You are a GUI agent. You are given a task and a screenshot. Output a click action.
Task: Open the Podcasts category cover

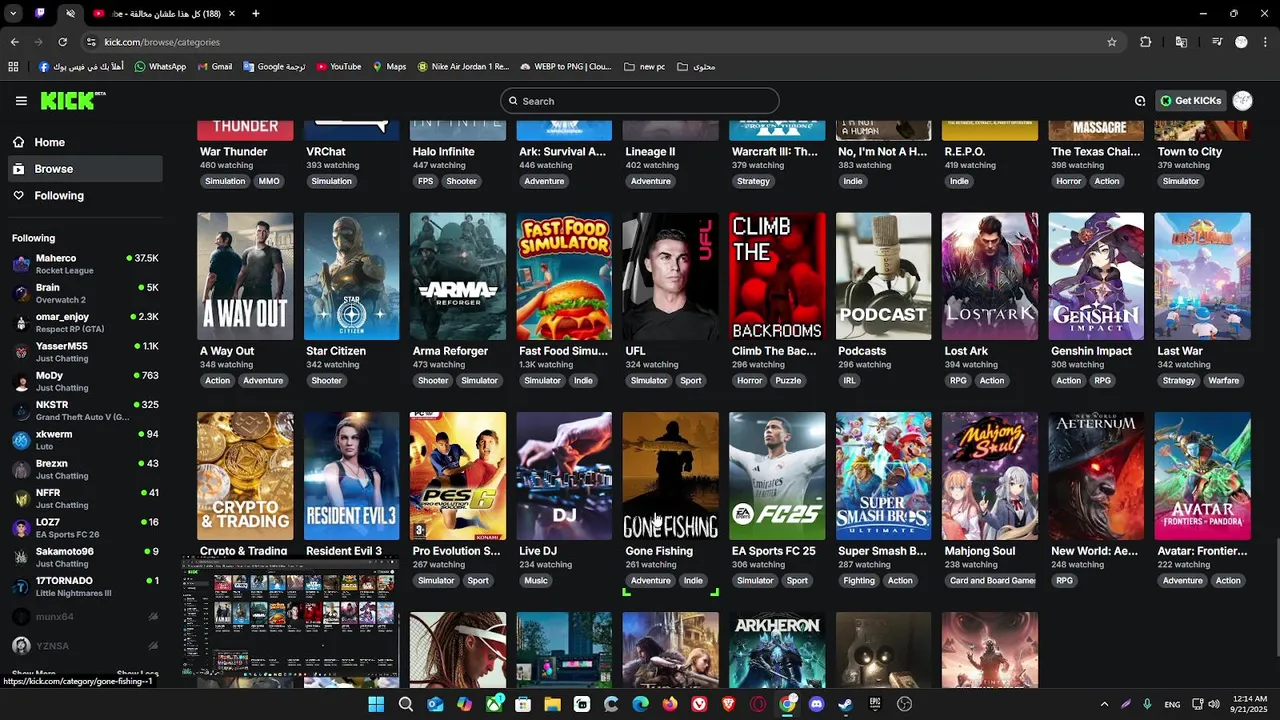[x=883, y=276]
